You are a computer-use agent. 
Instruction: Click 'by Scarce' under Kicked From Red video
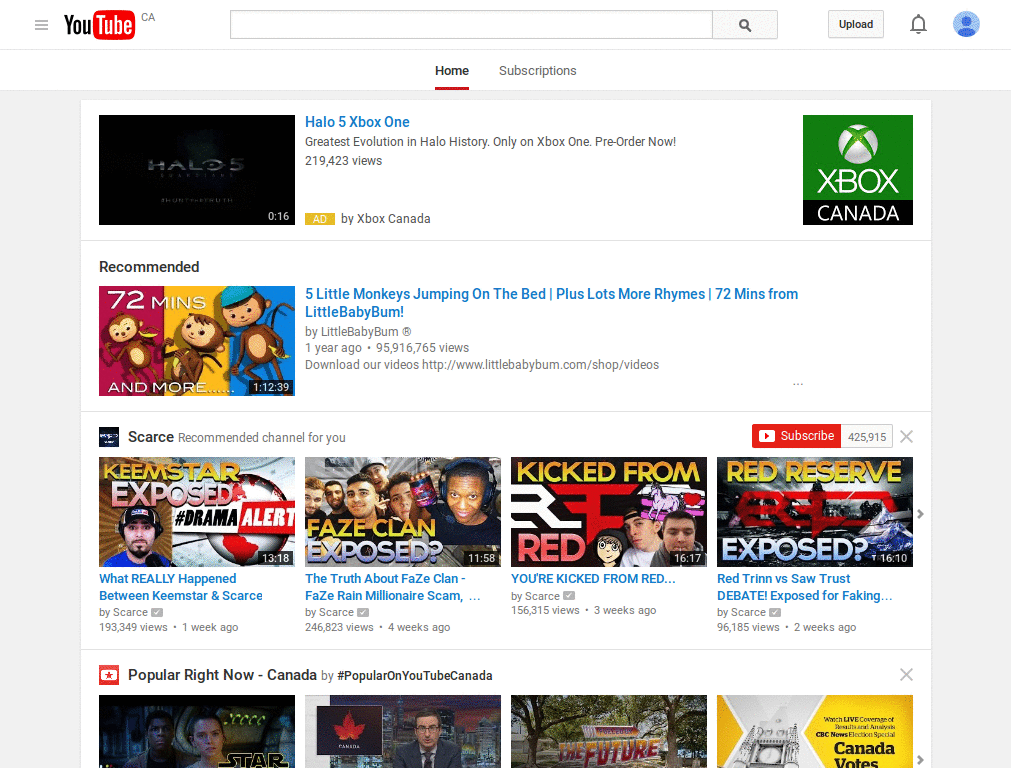[536, 596]
